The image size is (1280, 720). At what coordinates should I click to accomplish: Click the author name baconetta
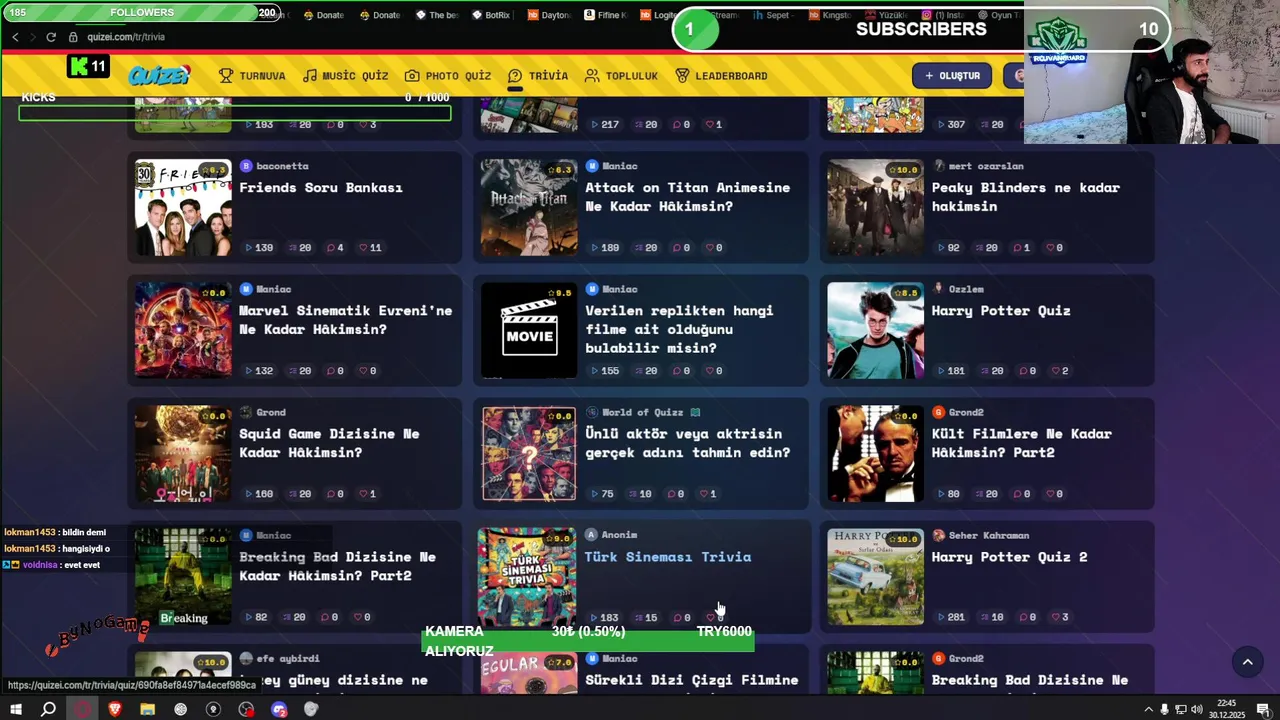pyautogui.click(x=282, y=166)
